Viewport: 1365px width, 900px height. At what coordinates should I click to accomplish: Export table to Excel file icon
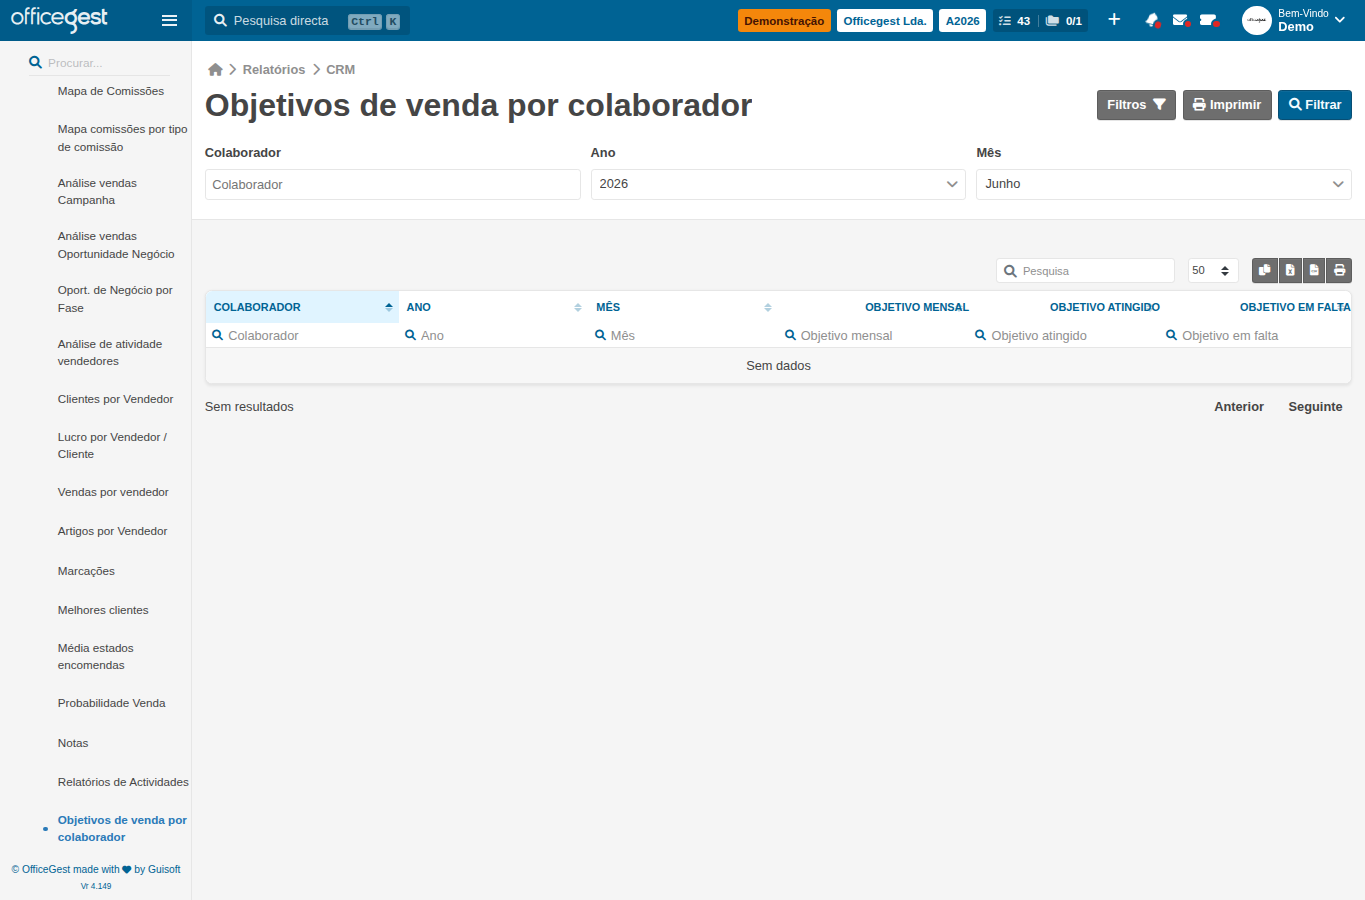click(1290, 270)
